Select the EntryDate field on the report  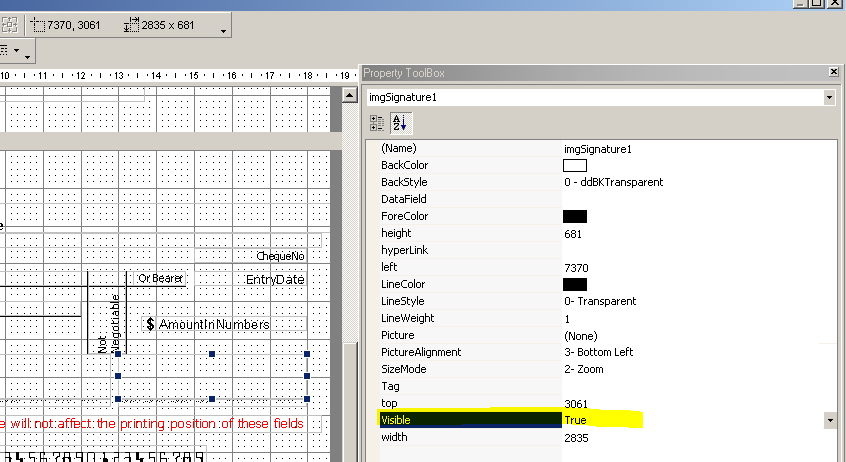click(x=274, y=280)
